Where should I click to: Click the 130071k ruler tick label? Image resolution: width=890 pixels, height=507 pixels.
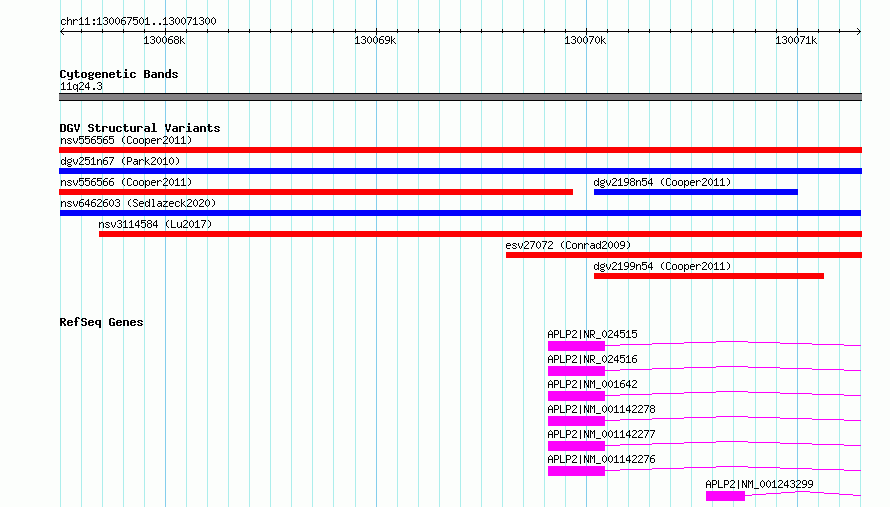tap(796, 40)
